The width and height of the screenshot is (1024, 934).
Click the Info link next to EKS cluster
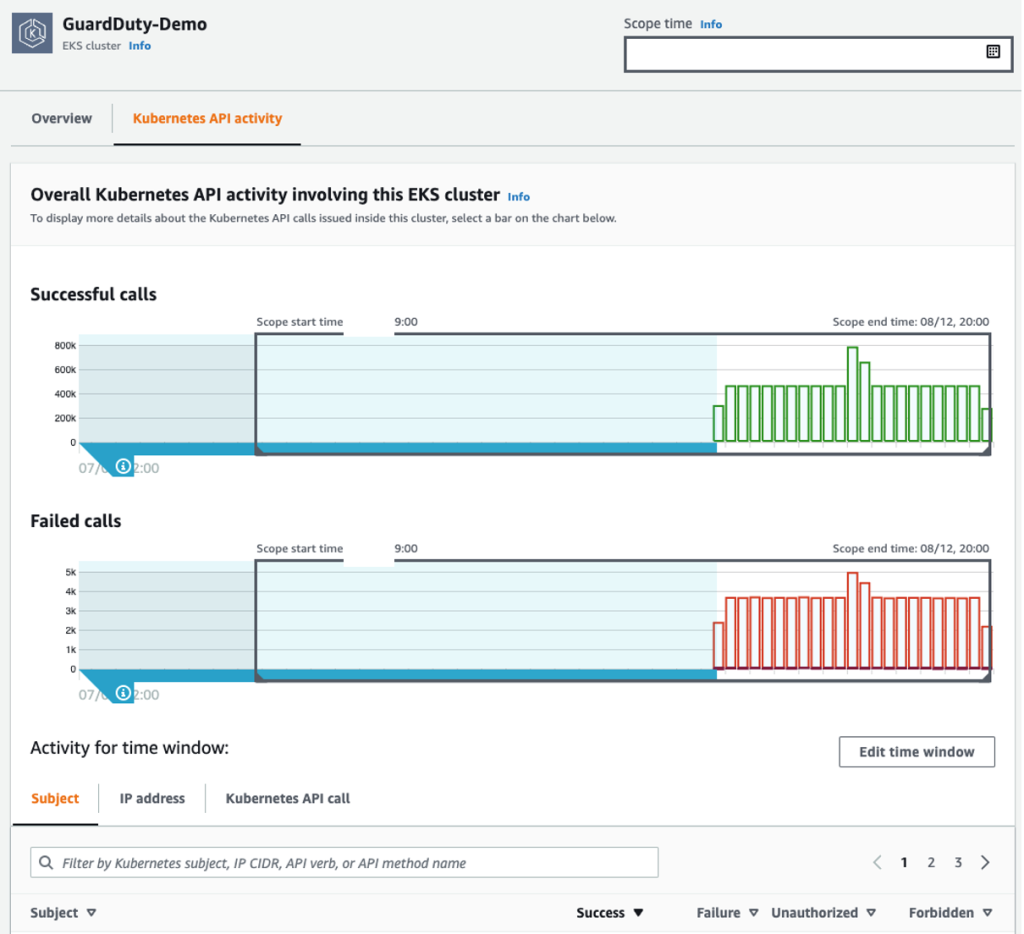pyautogui.click(x=139, y=45)
